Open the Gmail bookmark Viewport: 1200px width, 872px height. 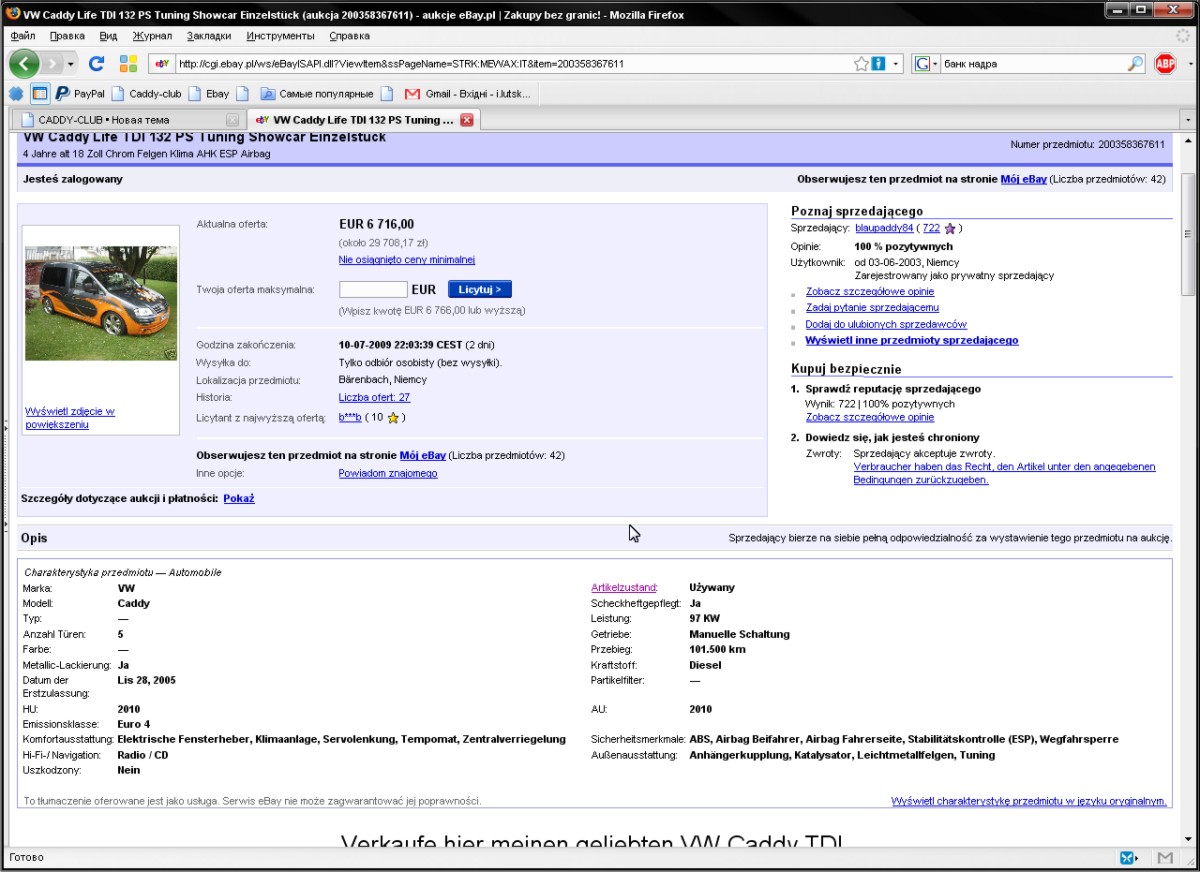pos(467,94)
